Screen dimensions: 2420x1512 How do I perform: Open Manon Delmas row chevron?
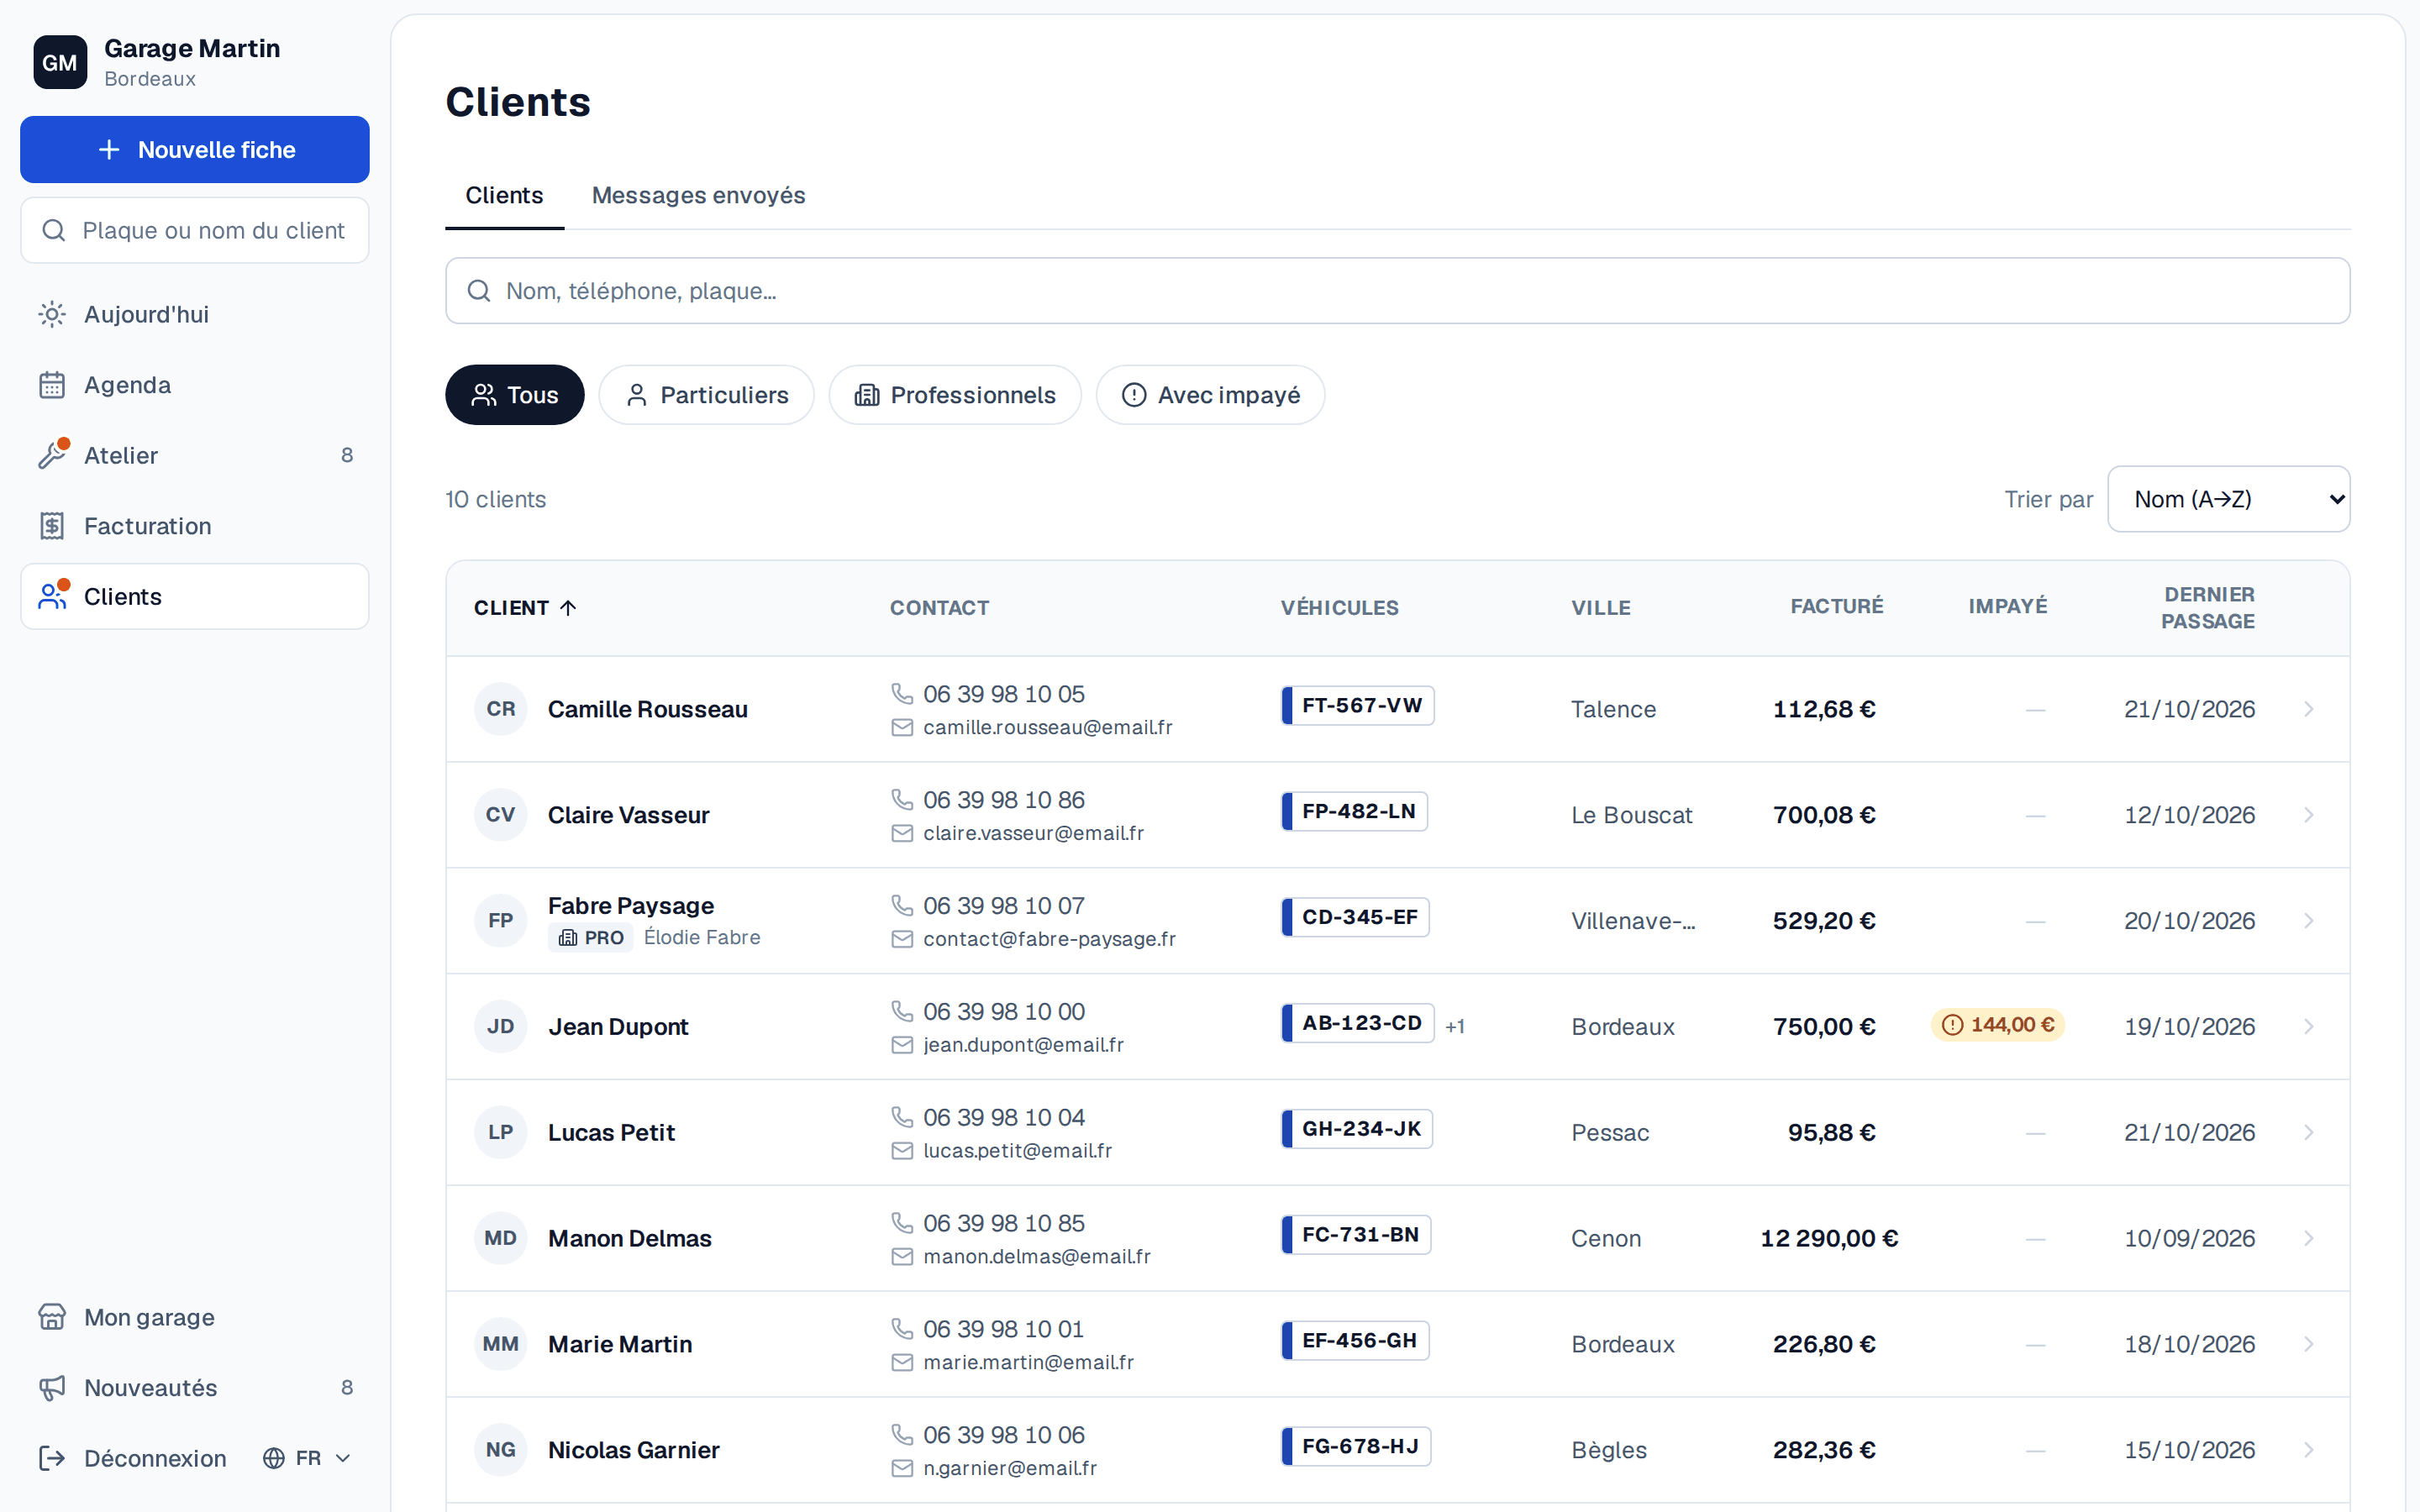point(2309,1238)
